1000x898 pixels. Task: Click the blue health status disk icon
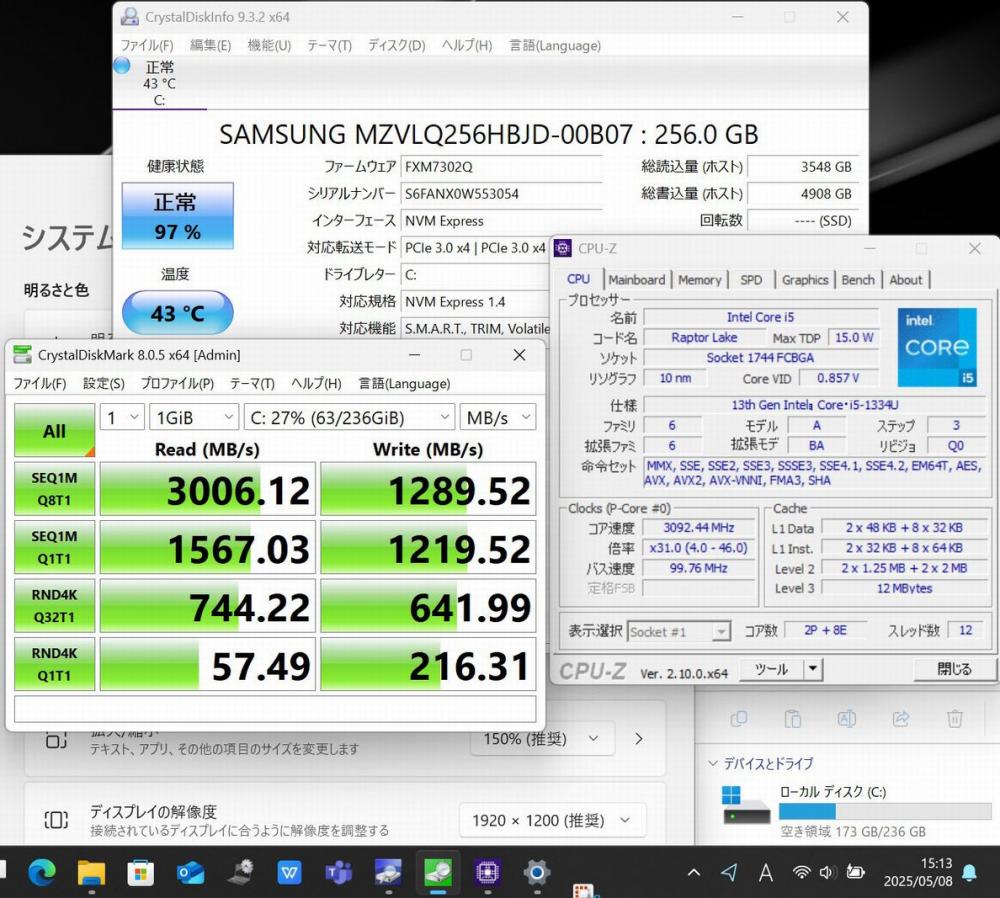pos(122,65)
